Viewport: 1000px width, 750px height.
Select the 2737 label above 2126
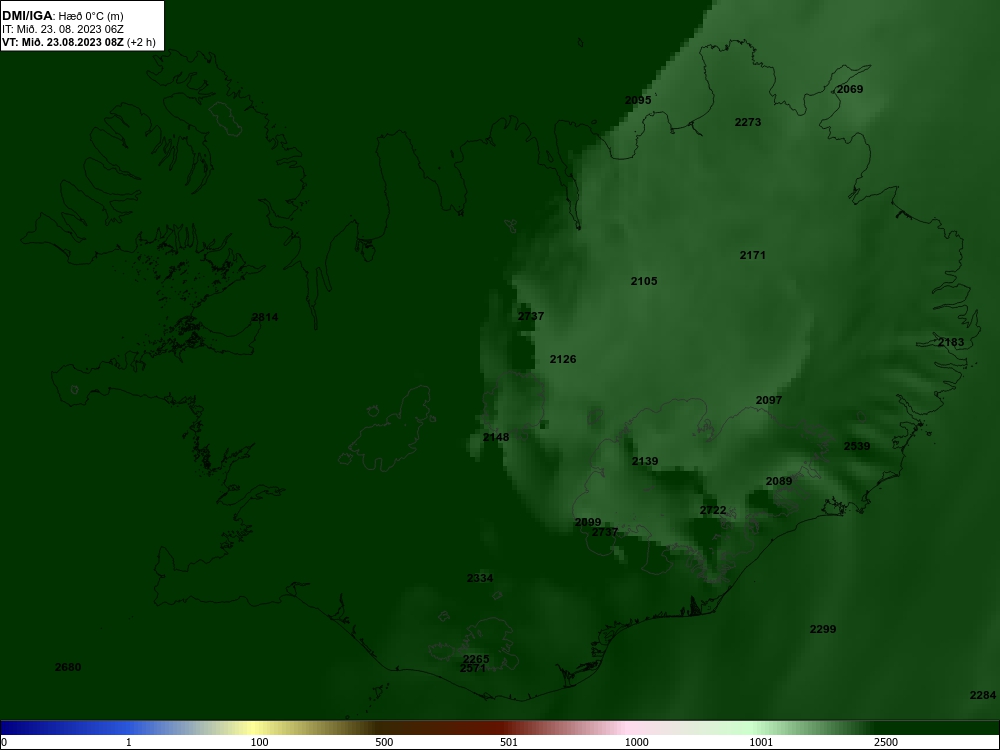(531, 316)
